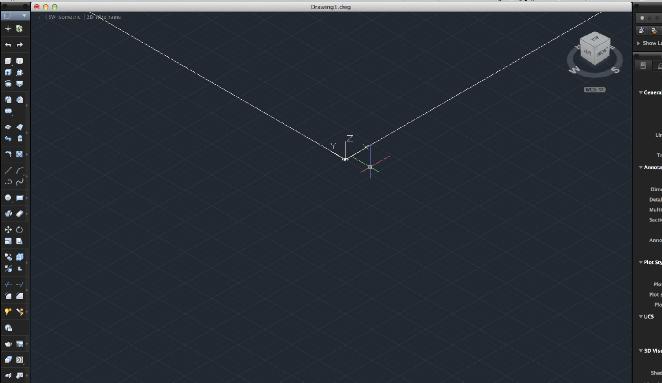
Task: Select the Rotate tool
Action: (x=20, y=229)
